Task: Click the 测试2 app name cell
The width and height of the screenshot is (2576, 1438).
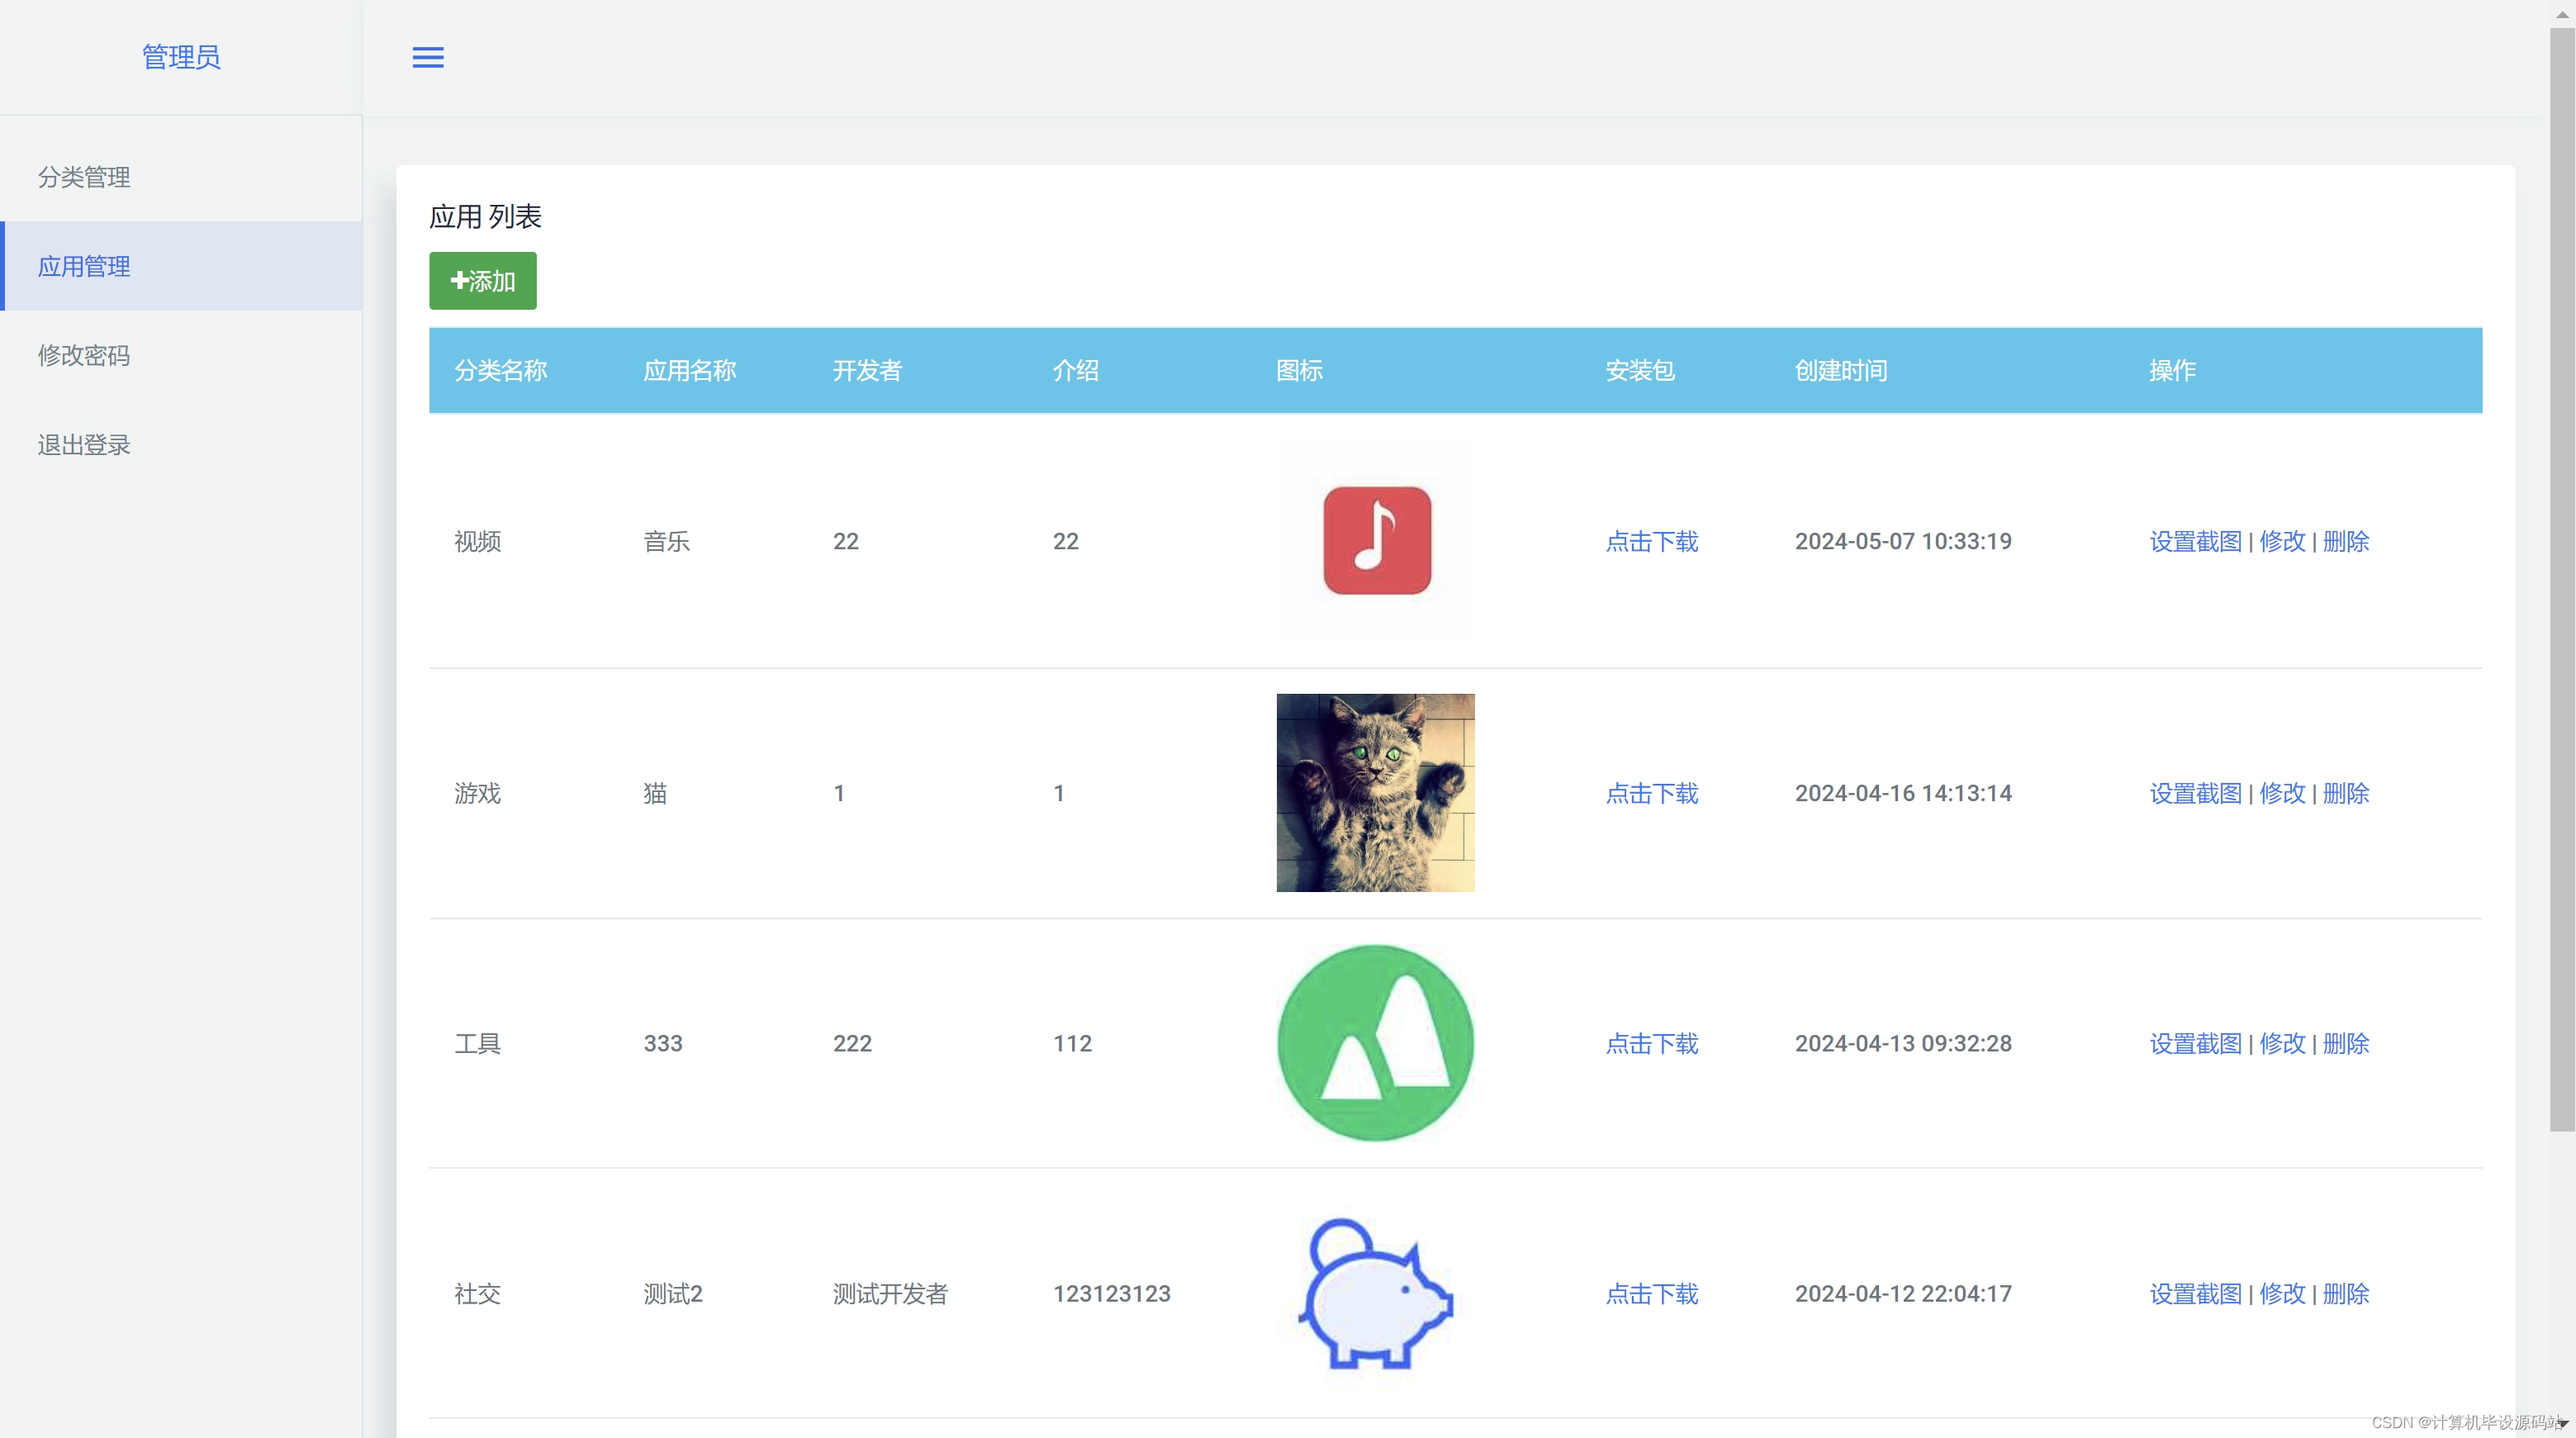Action: pyautogui.click(x=673, y=1293)
